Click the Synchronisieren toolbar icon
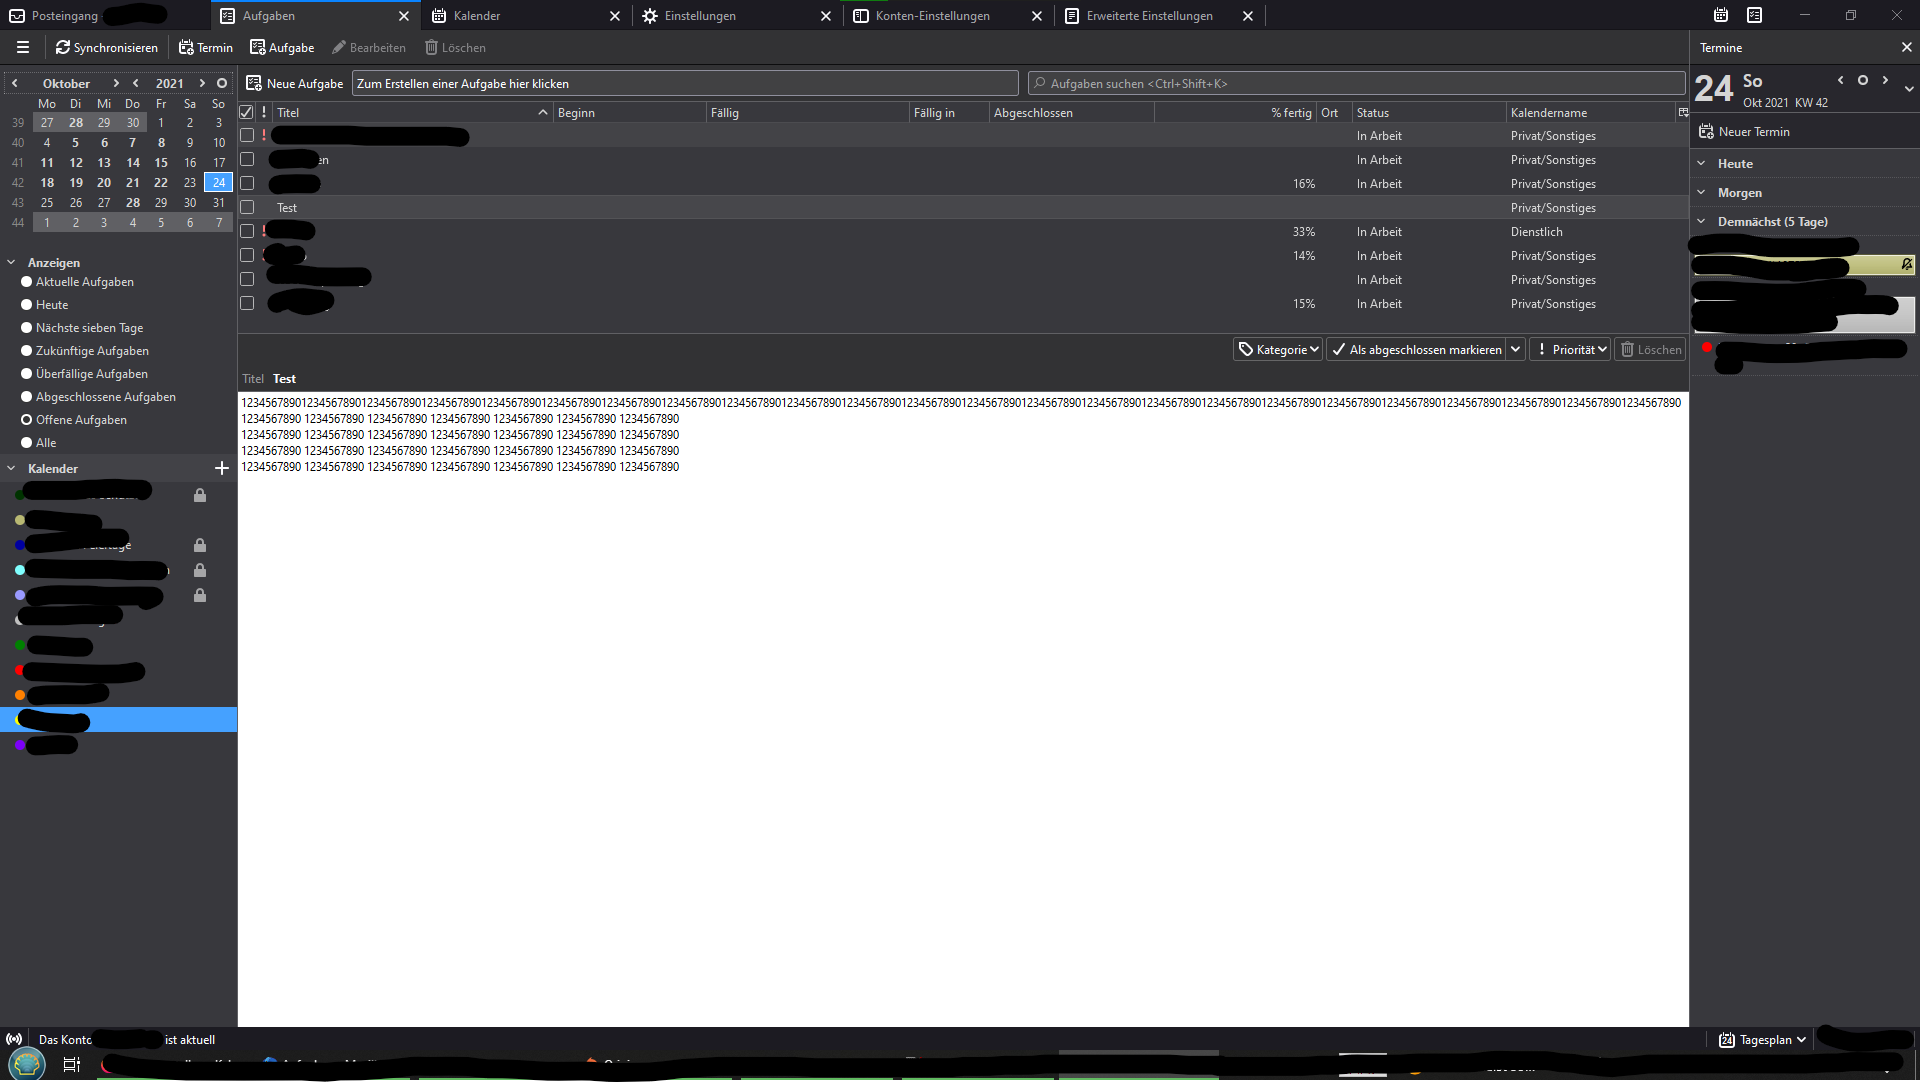Screen dimensions: 1920x1083 (63, 48)
